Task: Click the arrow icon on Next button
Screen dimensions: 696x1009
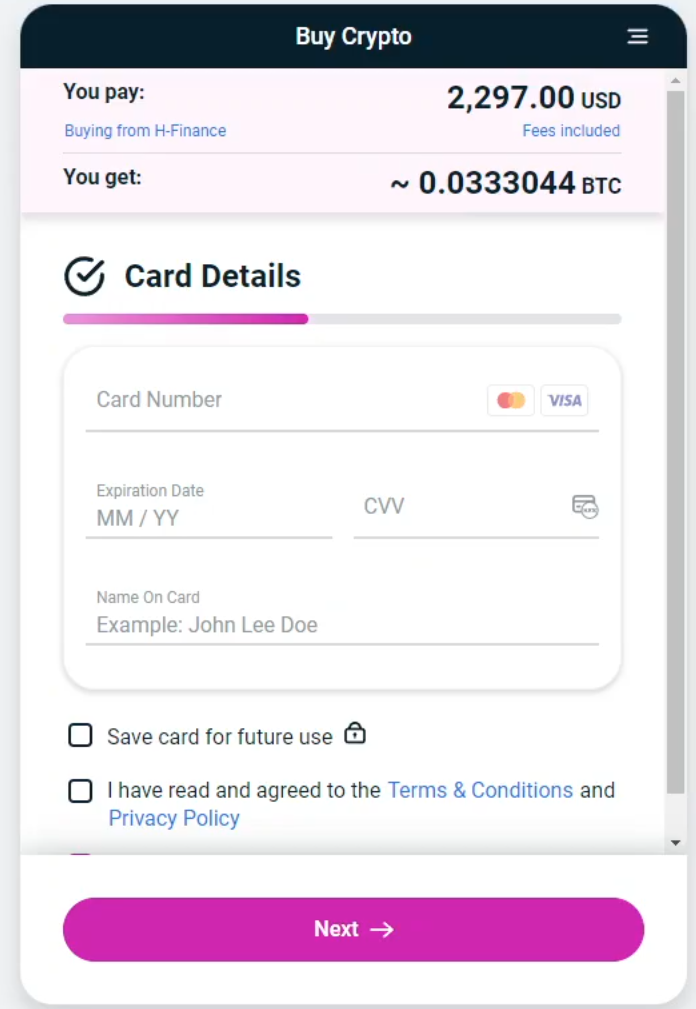Action: tap(382, 929)
